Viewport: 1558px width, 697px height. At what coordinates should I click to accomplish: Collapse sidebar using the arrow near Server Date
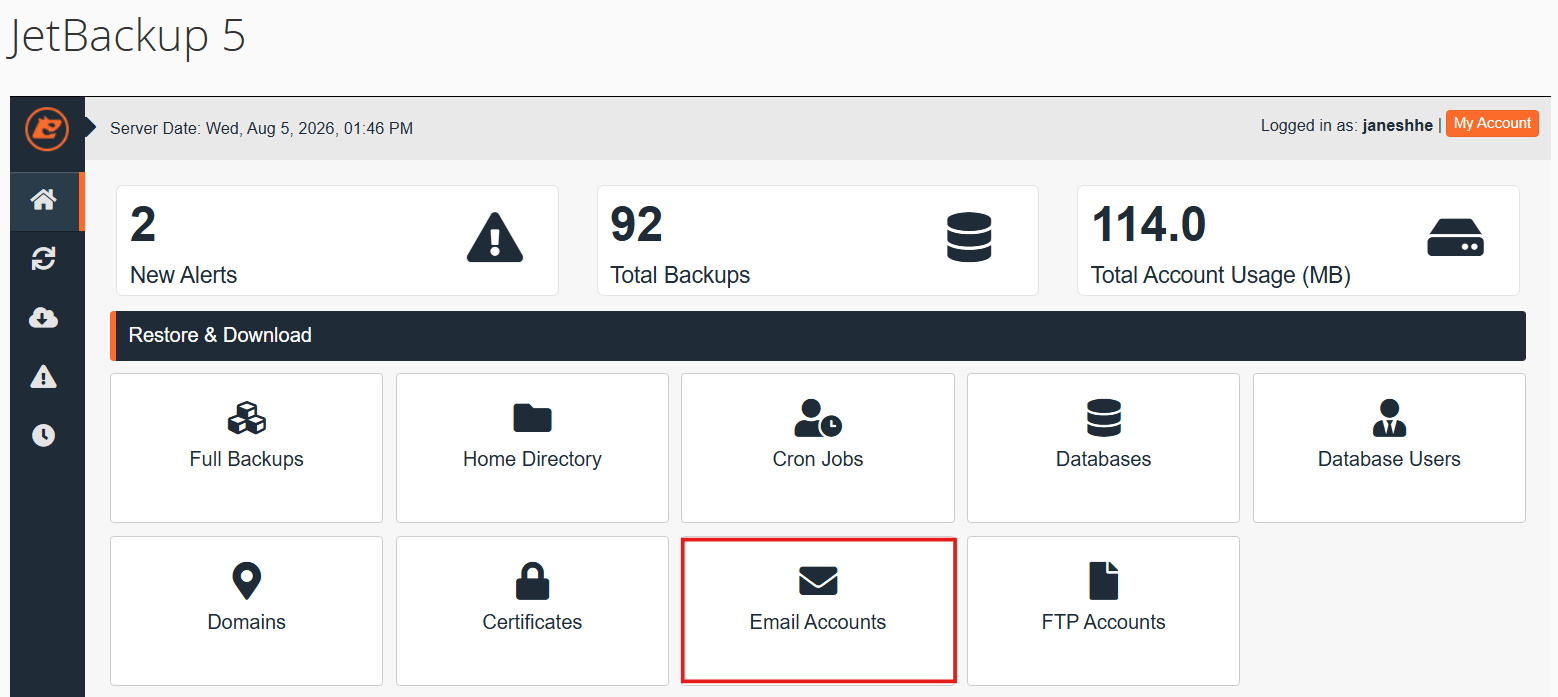point(90,127)
